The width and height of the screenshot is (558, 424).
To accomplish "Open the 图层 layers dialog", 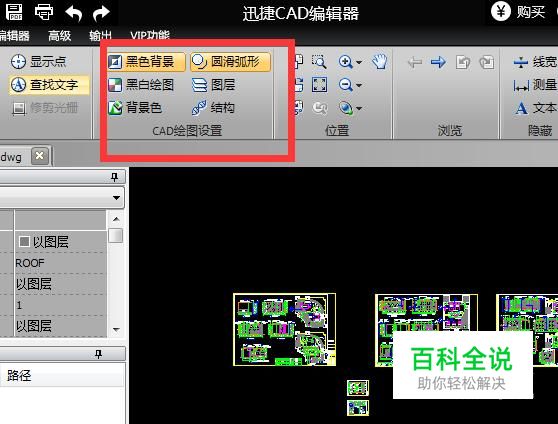I will coord(214,85).
